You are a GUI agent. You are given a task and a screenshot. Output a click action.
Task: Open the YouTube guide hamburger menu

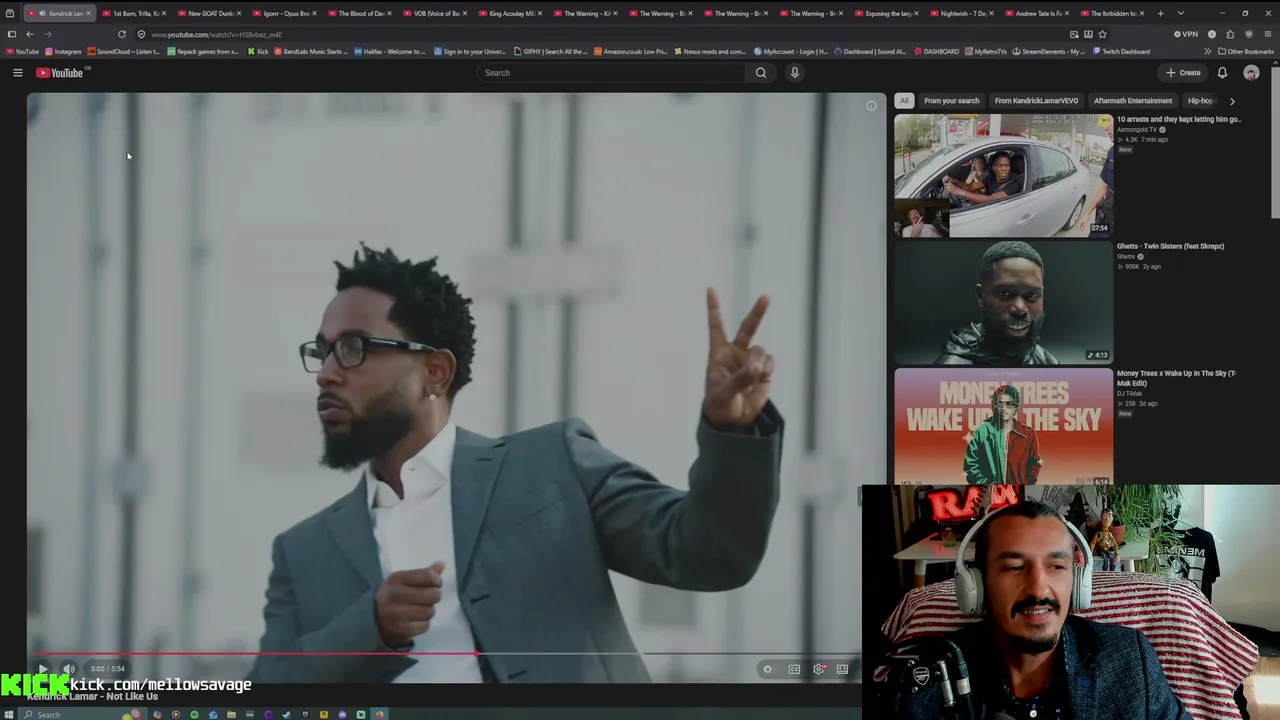click(17, 72)
